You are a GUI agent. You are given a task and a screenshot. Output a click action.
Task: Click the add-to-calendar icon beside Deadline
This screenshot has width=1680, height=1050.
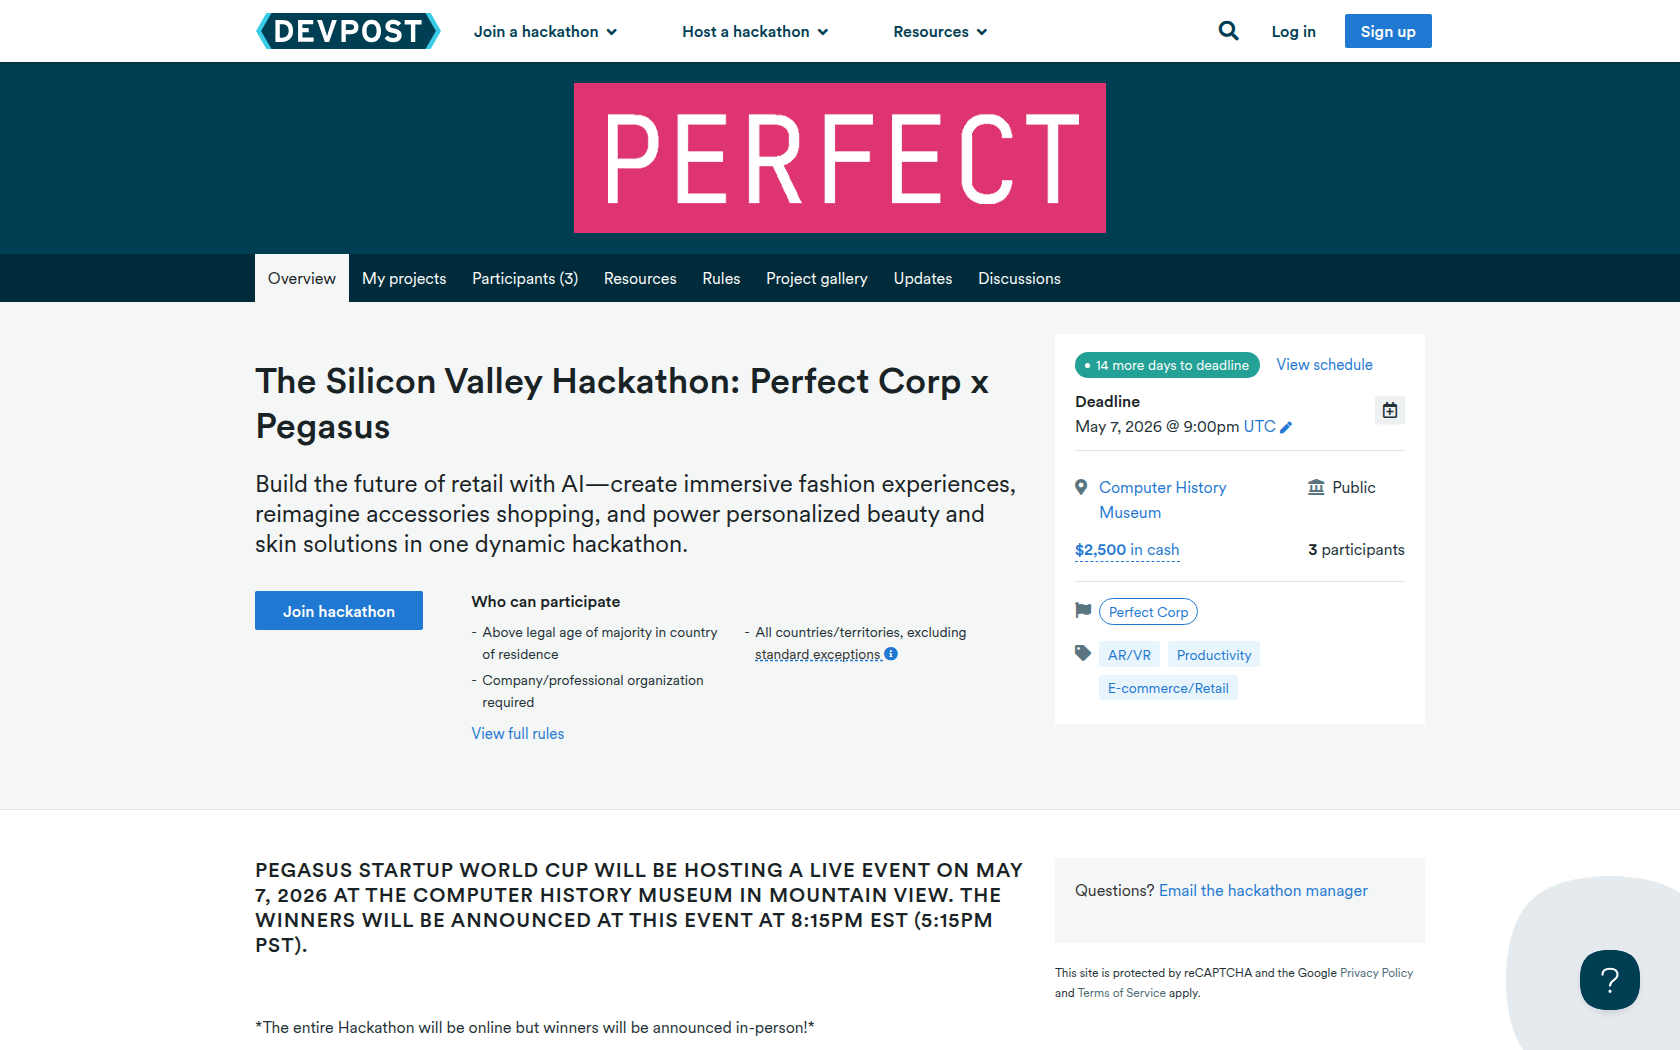1389,410
